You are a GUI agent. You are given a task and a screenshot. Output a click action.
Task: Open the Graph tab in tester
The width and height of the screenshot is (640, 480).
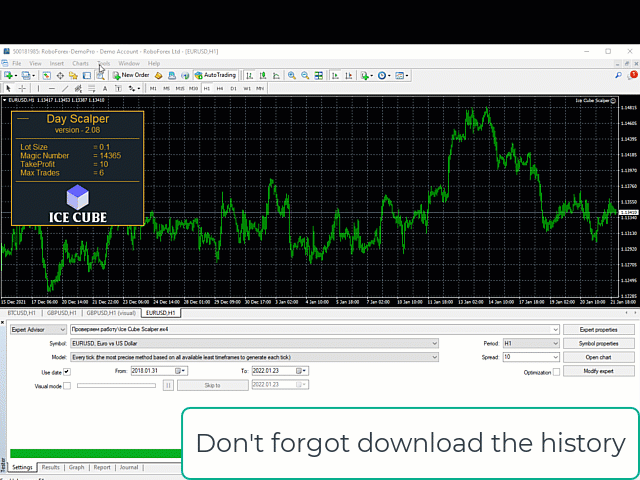(76, 467)
